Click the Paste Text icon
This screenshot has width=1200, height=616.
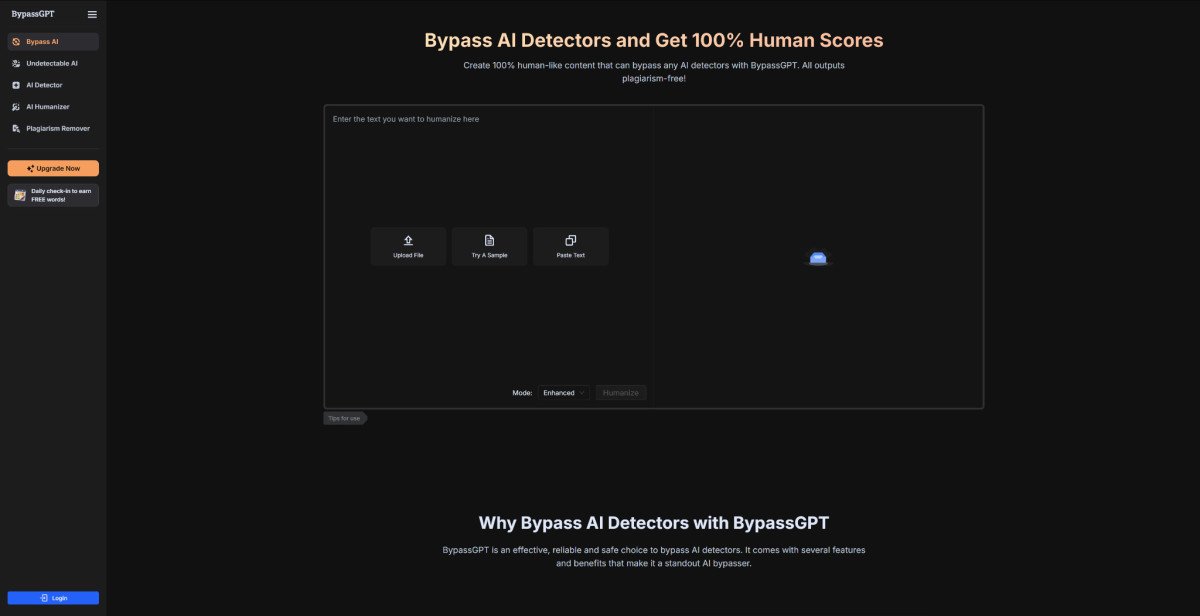click(x=570, y=240)
